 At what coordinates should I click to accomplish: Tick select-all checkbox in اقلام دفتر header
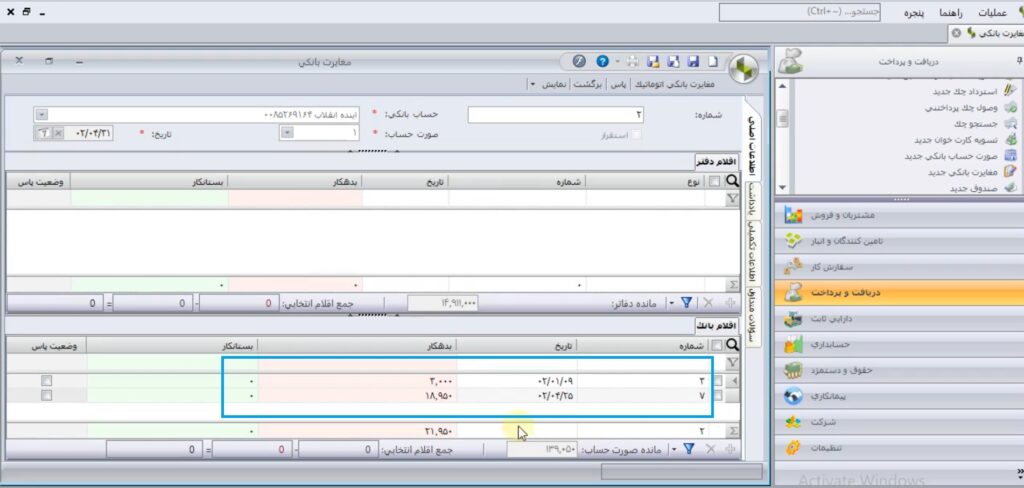[x=714, y=182]
